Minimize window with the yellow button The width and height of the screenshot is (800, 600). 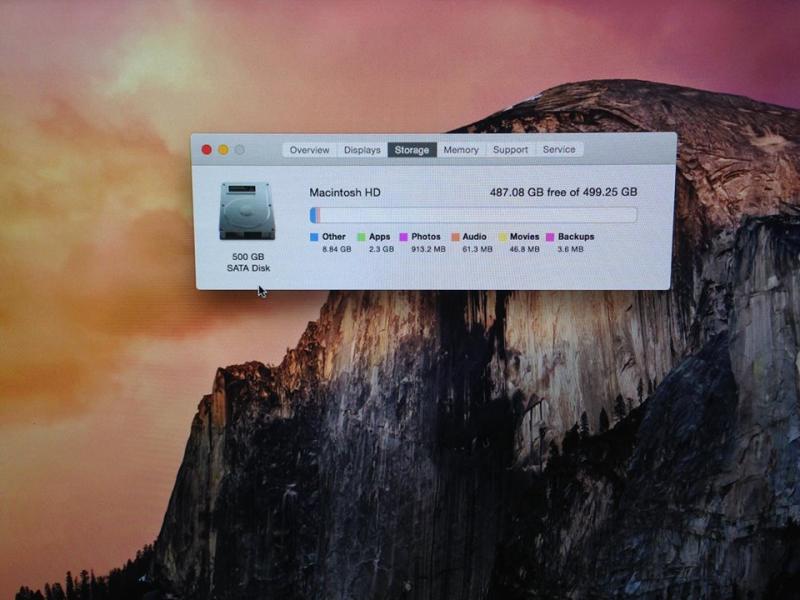(223, 149)
